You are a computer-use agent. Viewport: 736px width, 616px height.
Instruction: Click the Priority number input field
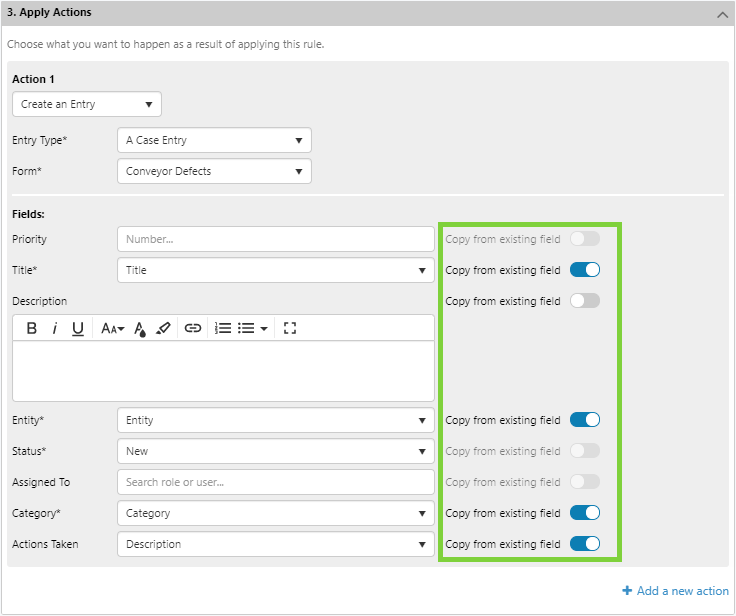click(275, 239)
